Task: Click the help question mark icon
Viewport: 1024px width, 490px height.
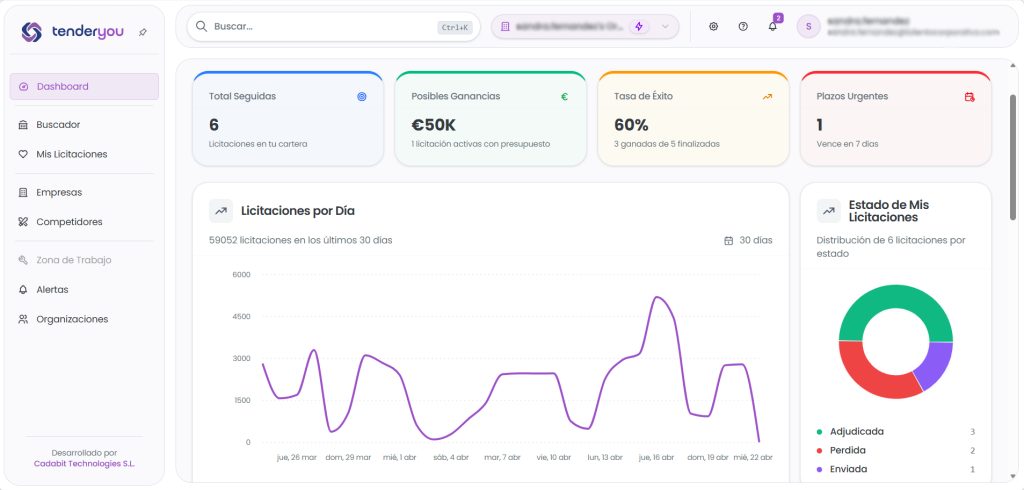Action: click(743, 26)
